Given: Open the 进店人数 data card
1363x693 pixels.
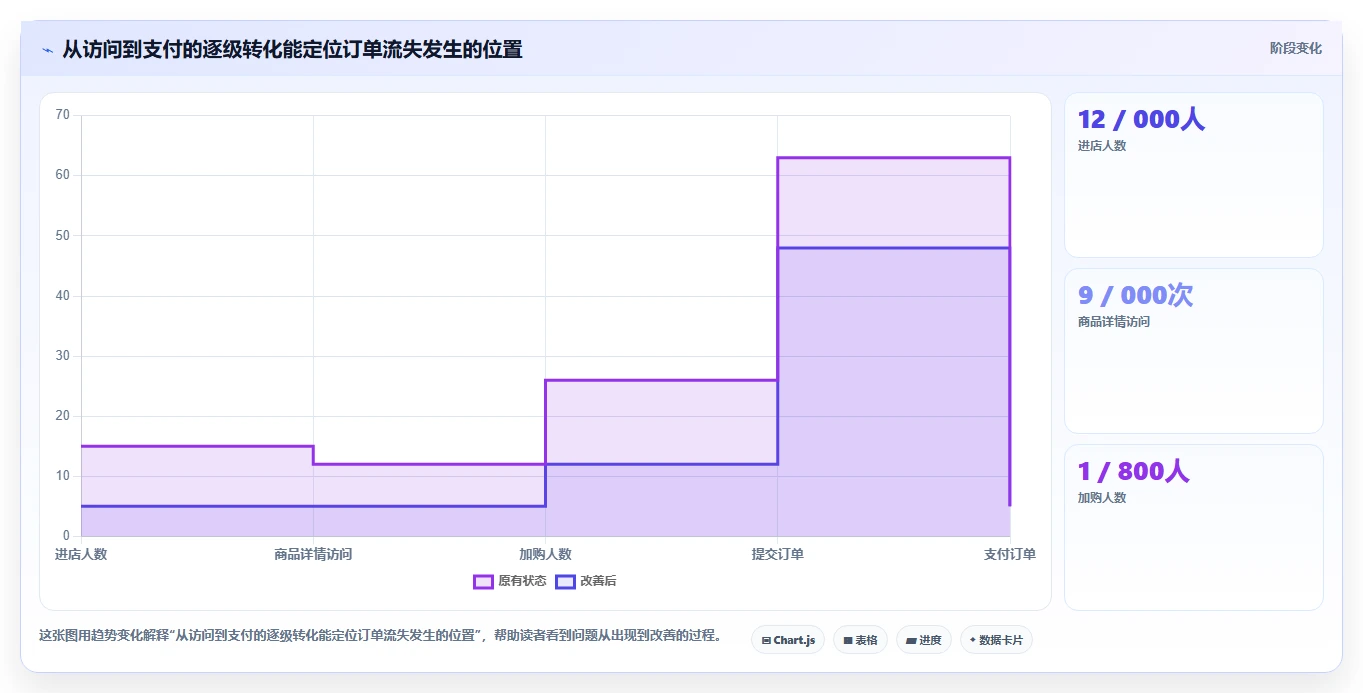Looking at the screenshot, I should tap(1194, 175).
